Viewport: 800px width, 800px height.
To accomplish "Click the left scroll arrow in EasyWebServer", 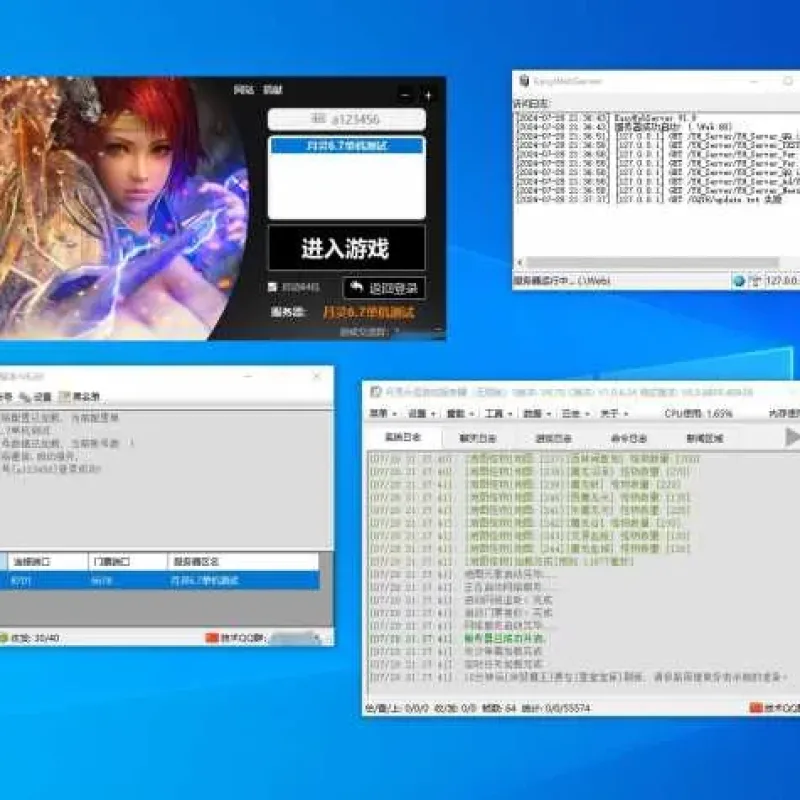I will [x=520, y=262].
